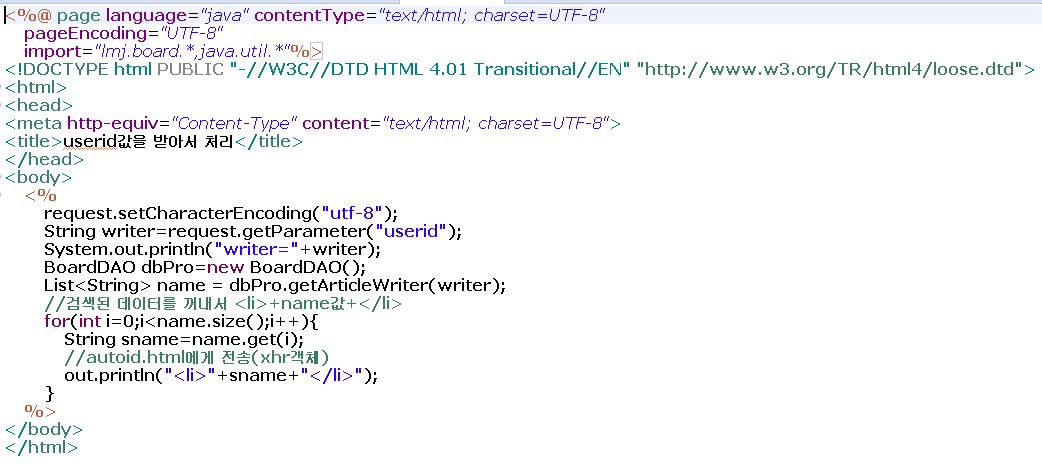Click the closing </title> tag
This screenshot has width=1042, height=466.
[269, 141]
